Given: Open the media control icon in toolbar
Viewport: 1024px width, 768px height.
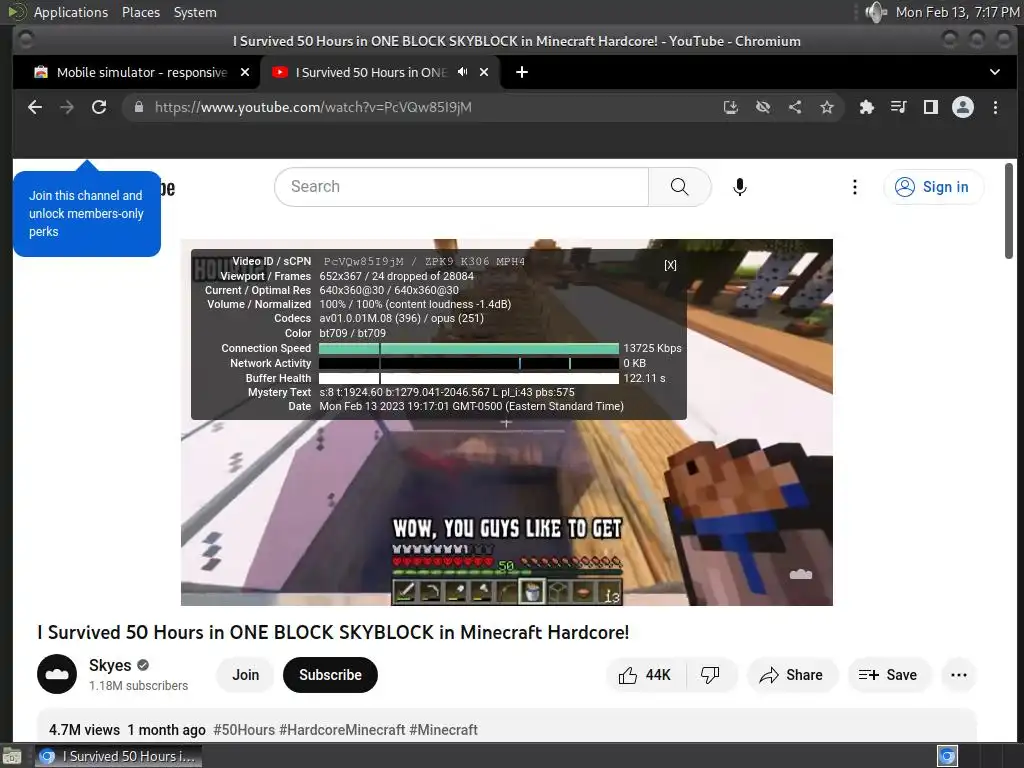Looking at the screenshot, I should pos(899,107).
